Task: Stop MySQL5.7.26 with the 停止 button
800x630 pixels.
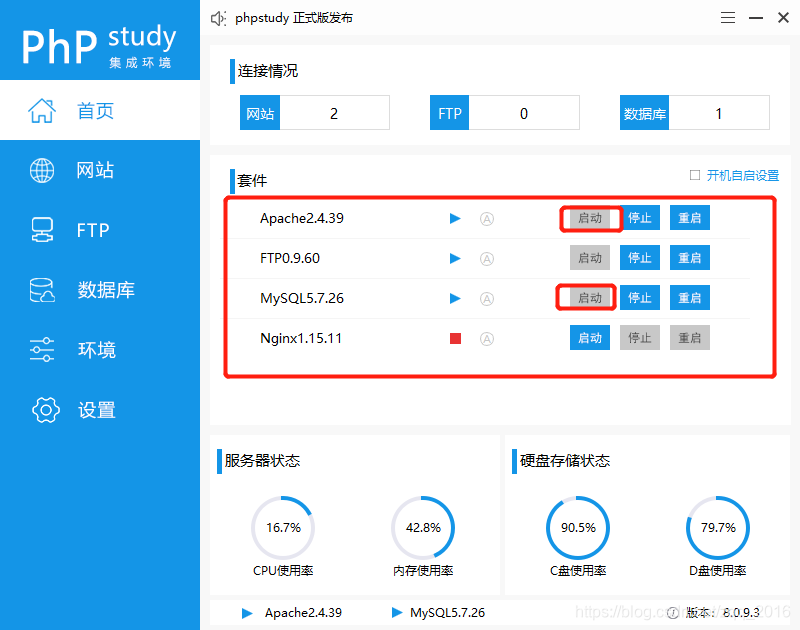Action: 640,298
